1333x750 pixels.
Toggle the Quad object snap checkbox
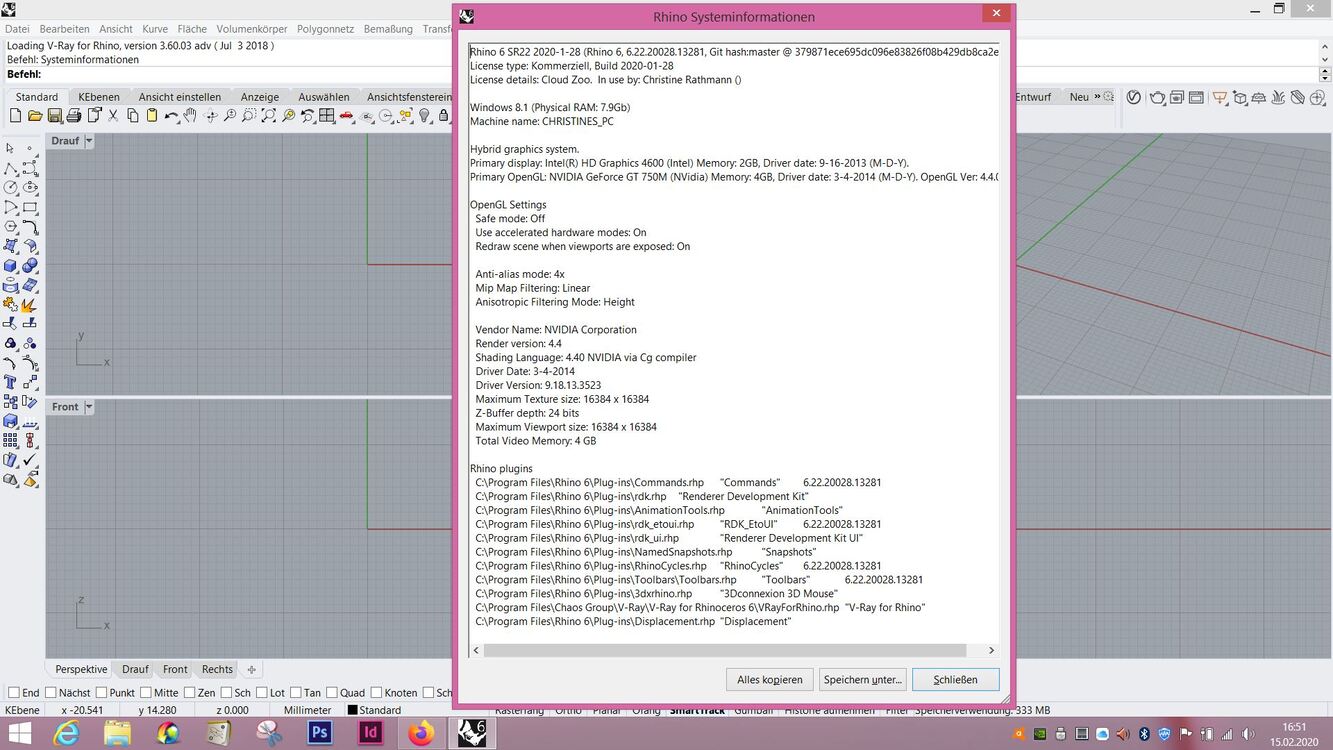(332, 692)
